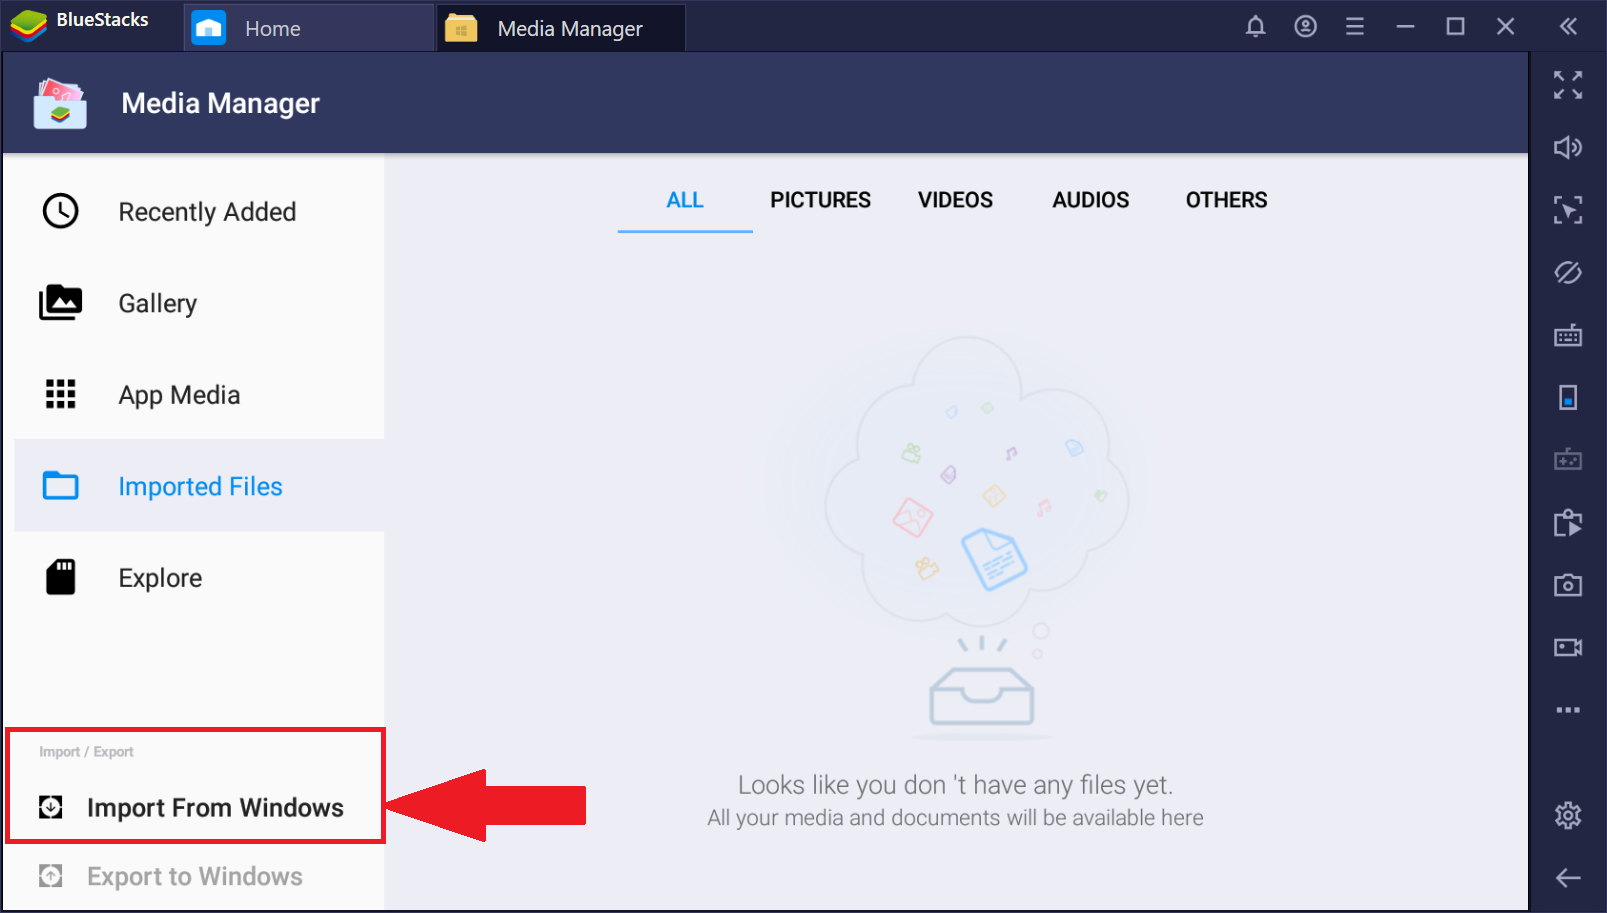Image resolution: width=1607 pixels, height=913 pixels.
Task: Go back using the arrow icon
Action: [x=1568, y=878]
